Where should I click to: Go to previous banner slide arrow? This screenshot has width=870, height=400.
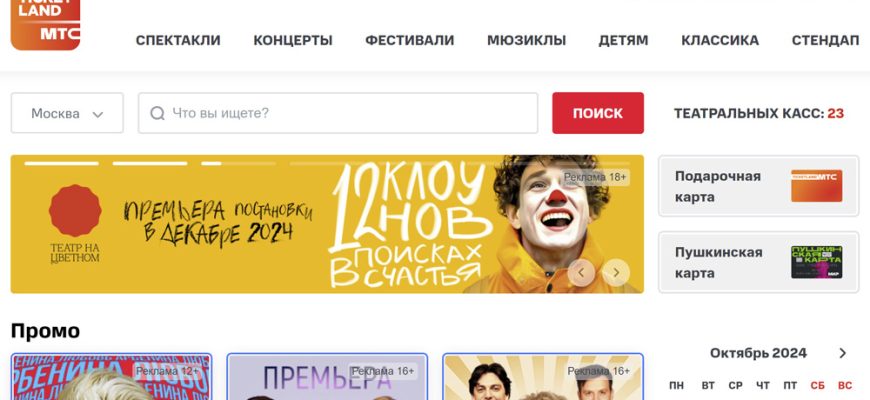581,272
